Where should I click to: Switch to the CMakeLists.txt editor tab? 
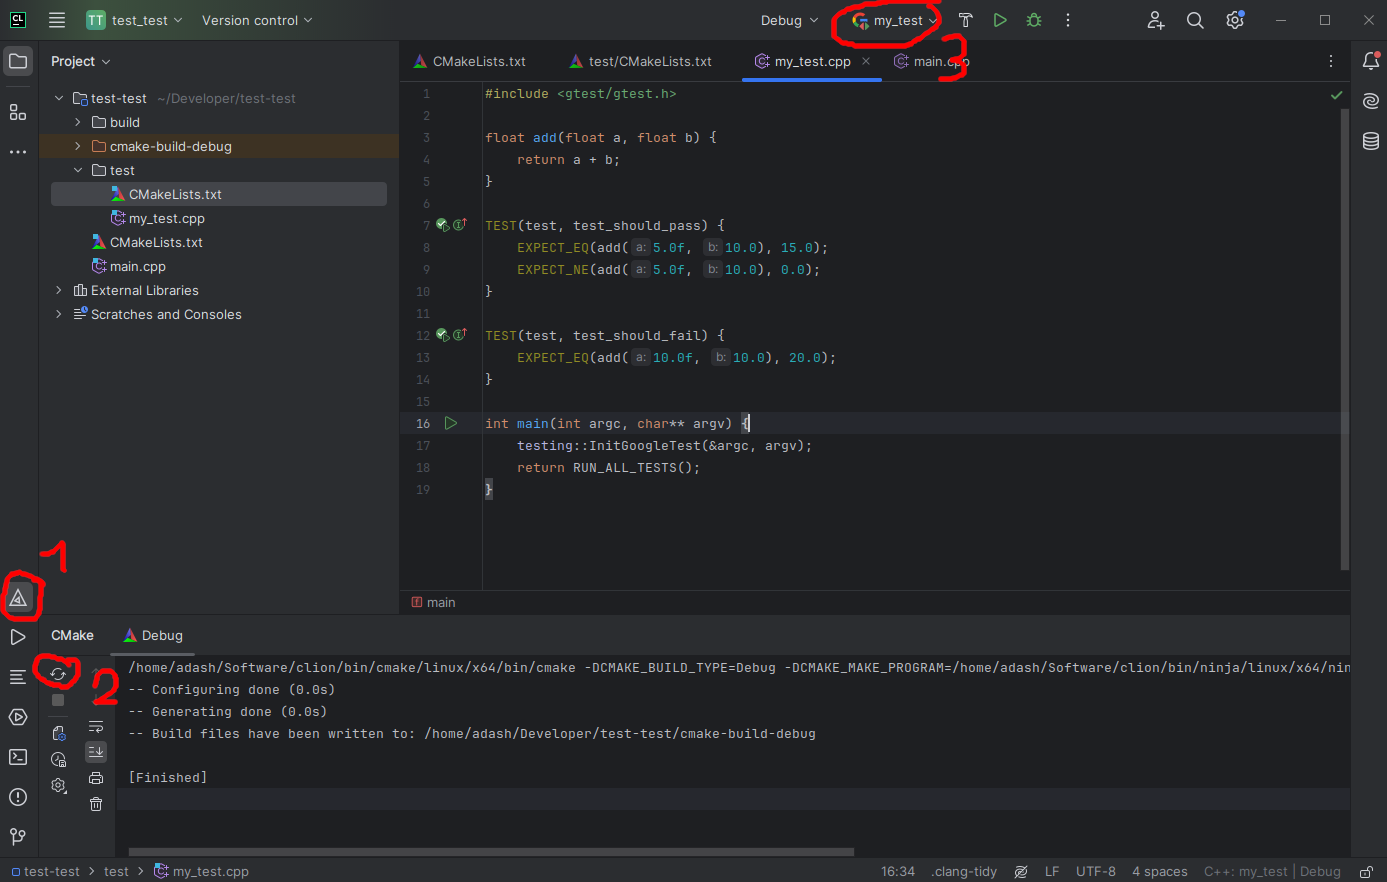[x=470, y=61]
